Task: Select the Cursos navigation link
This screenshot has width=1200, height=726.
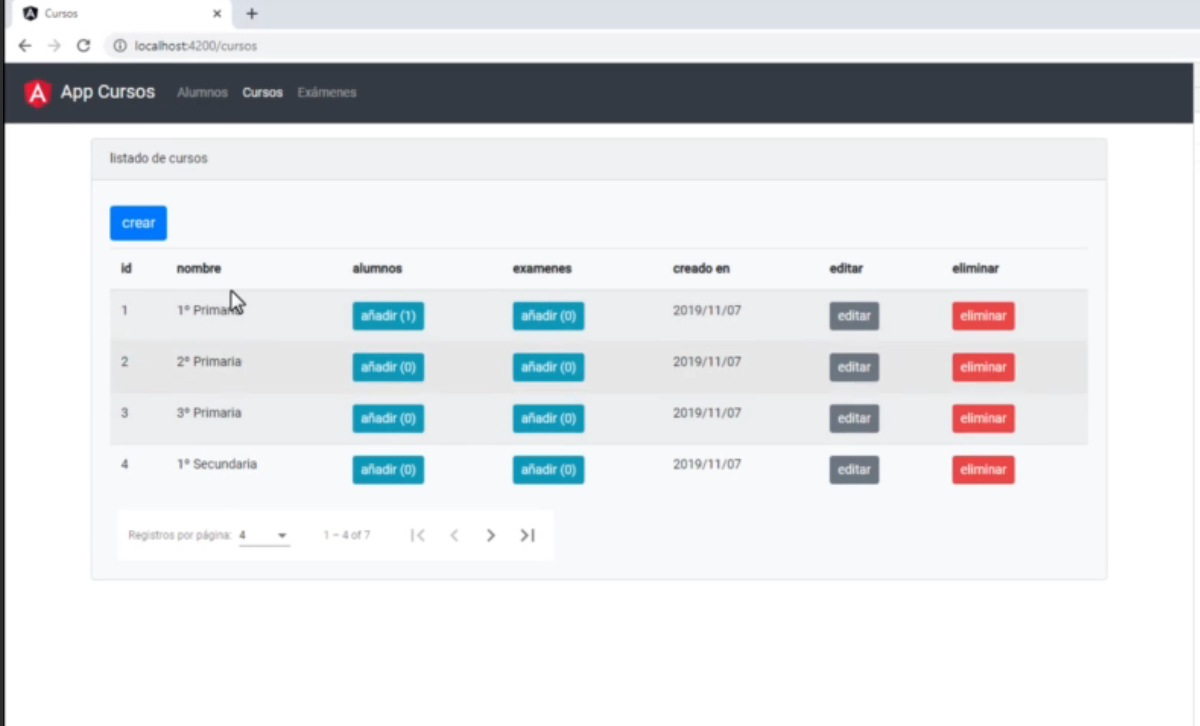Action: 262,93
